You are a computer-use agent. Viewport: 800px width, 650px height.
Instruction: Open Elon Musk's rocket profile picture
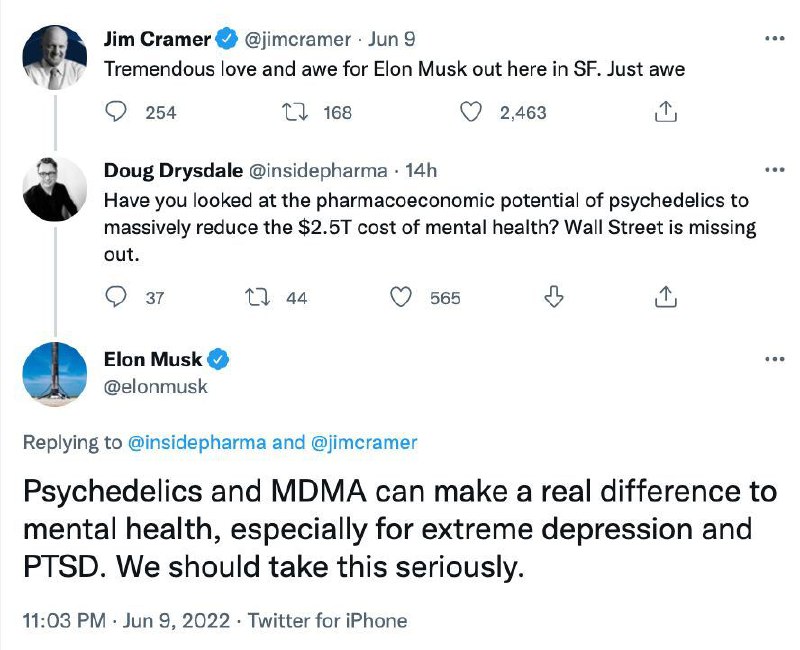(55, 374)
